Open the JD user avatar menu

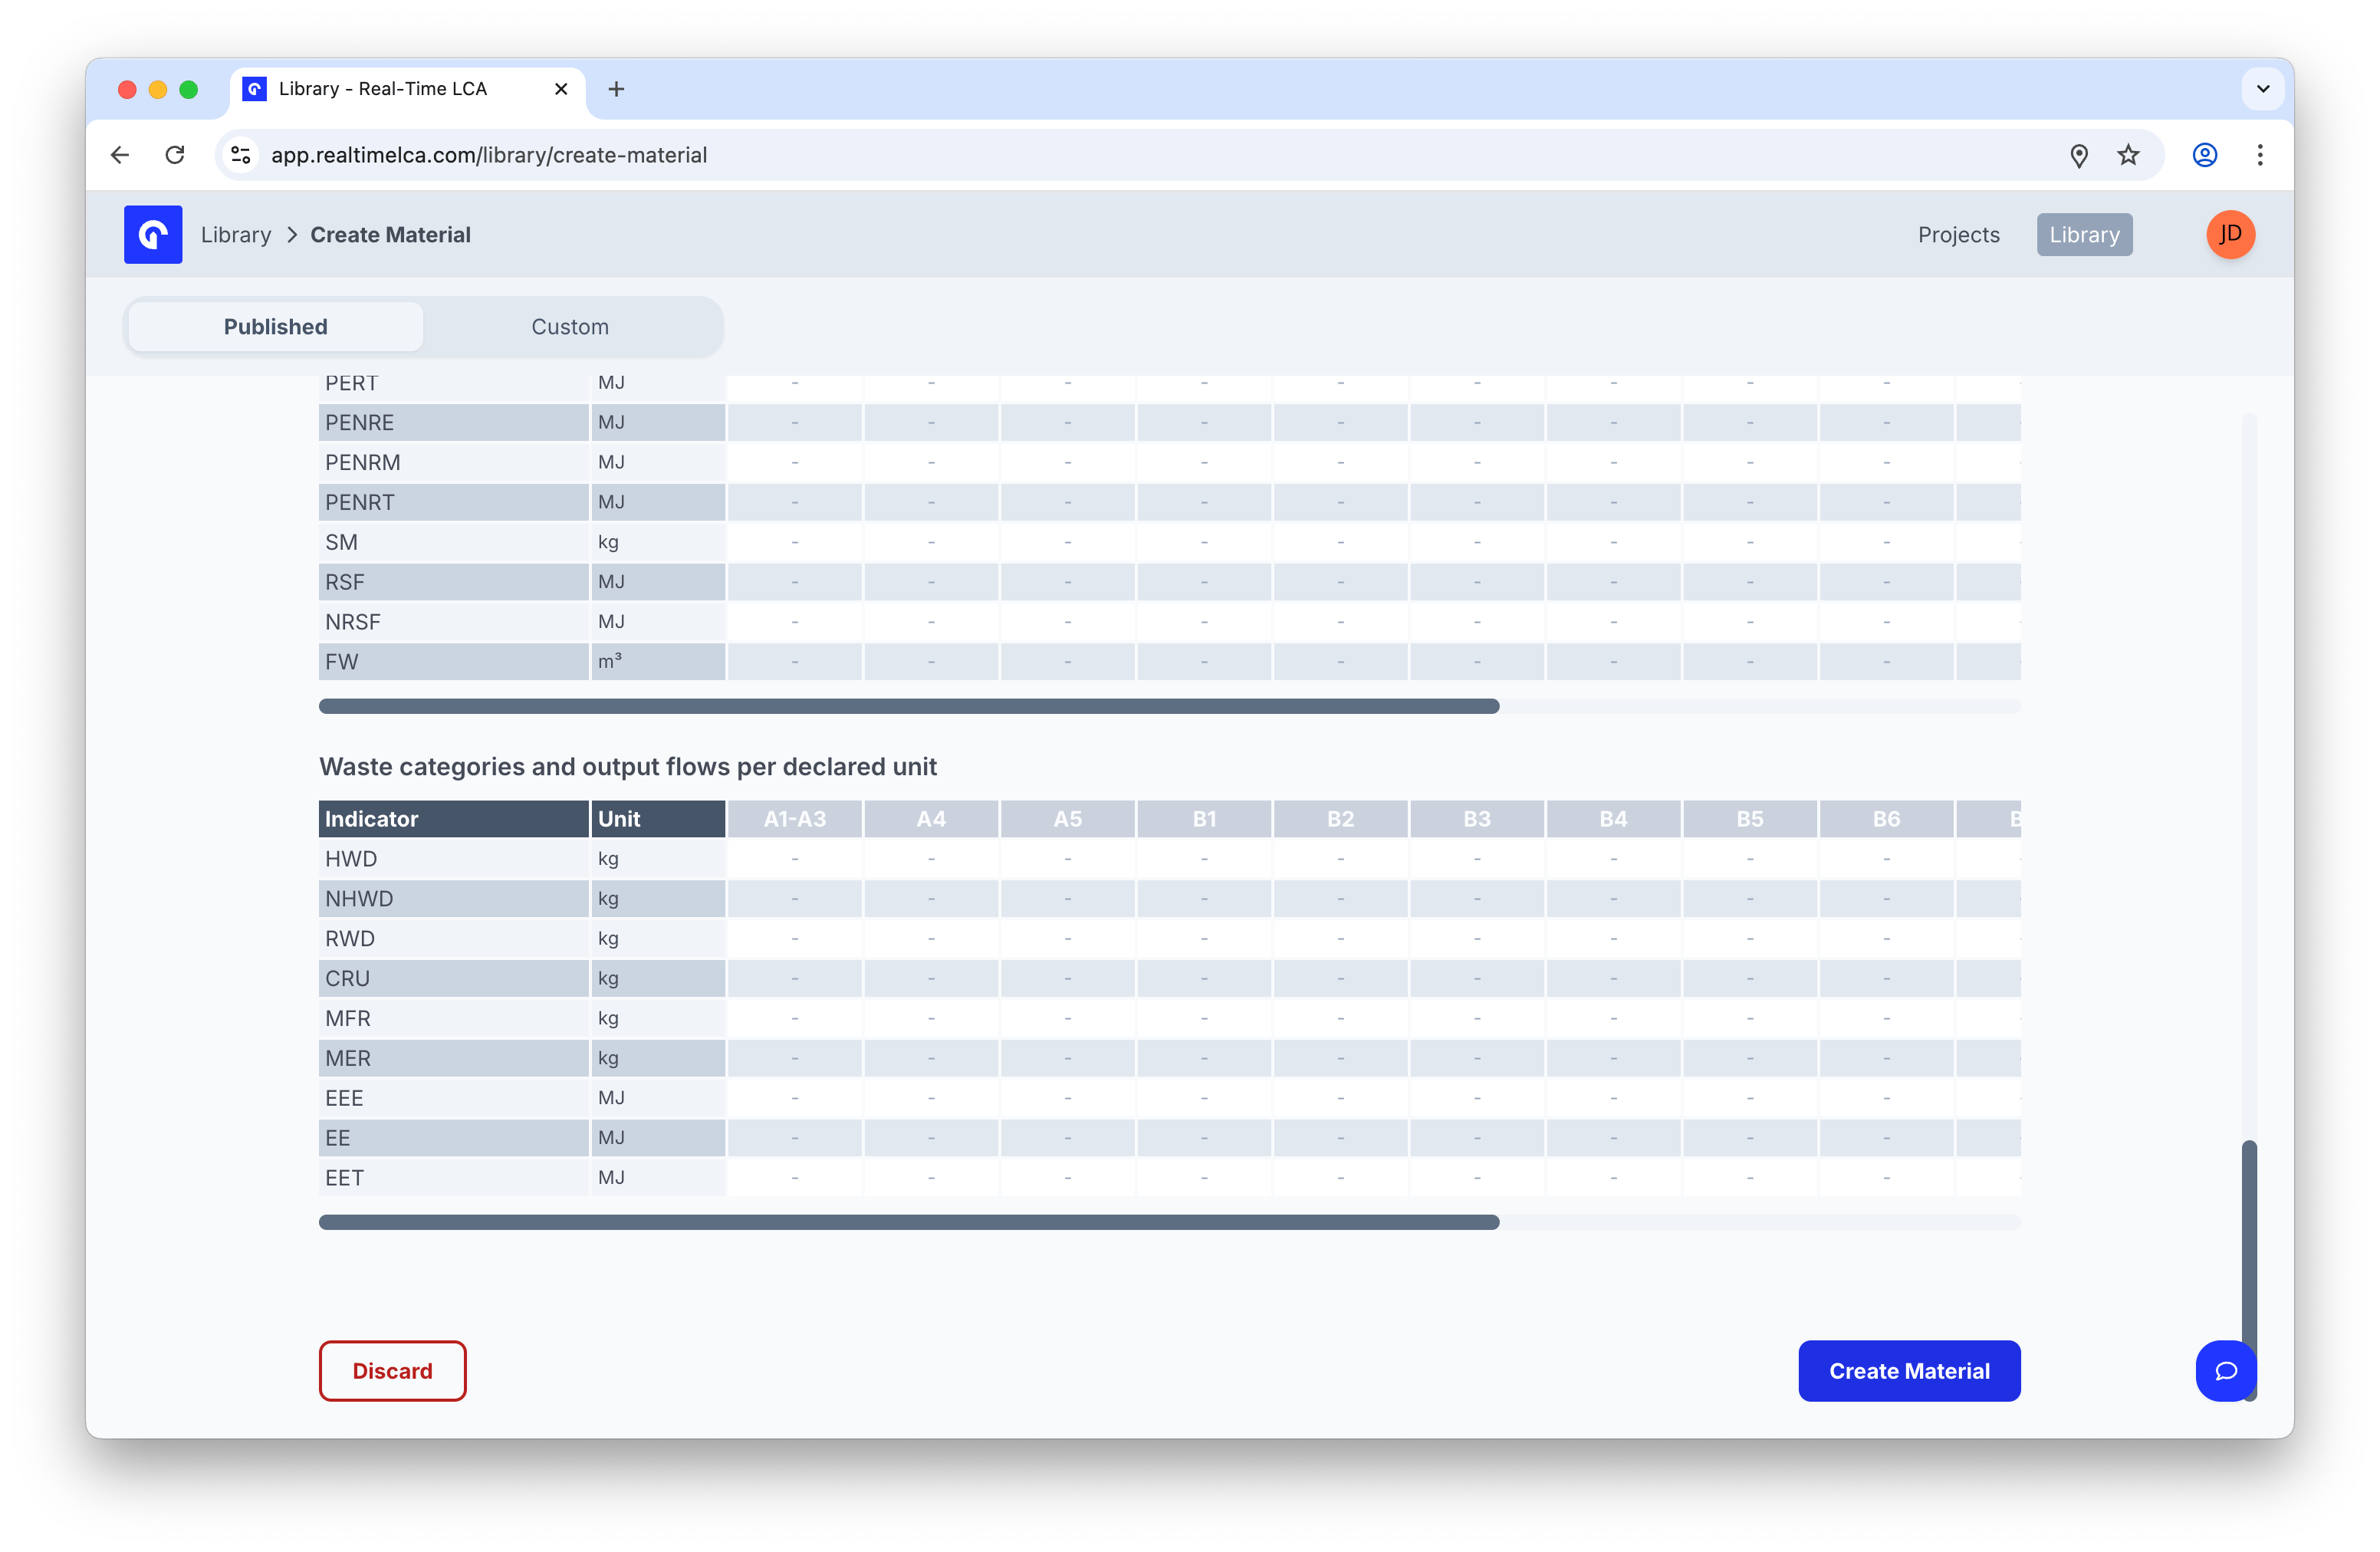[x=2231, y=235]
